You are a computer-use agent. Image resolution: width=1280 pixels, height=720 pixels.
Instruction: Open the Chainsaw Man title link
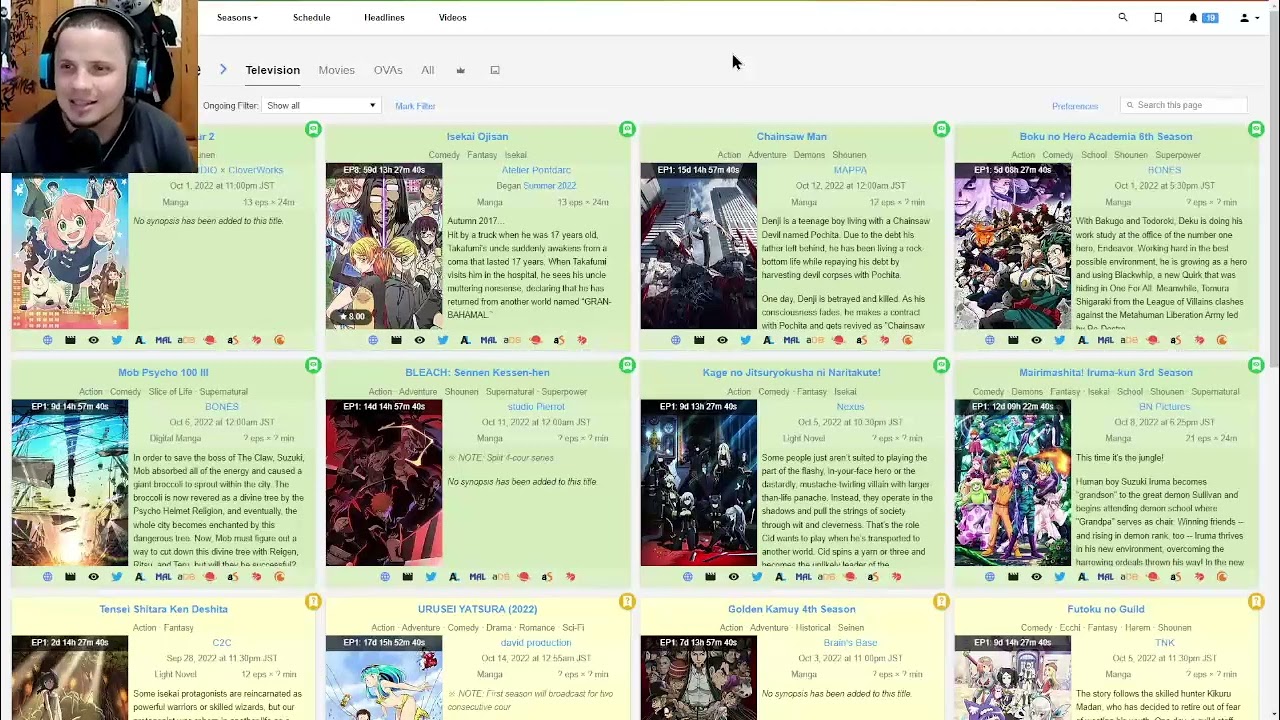point(791,136)
